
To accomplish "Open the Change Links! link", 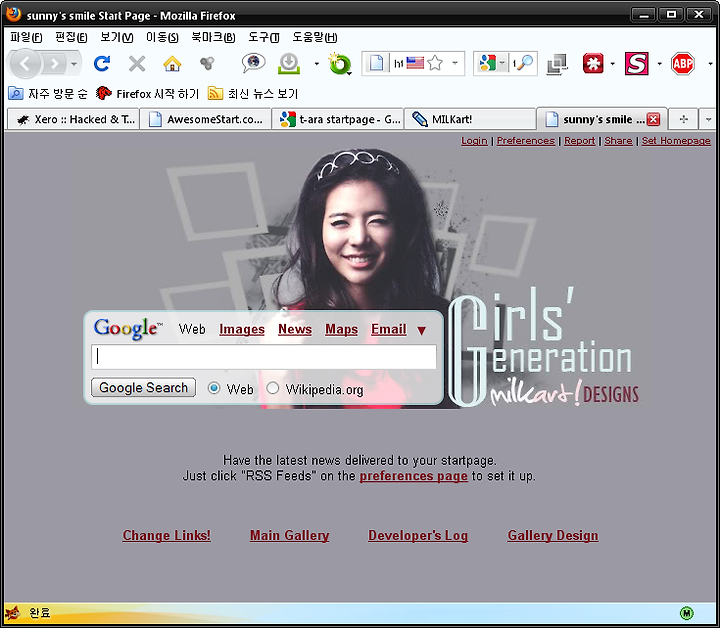I will [166, 535].
